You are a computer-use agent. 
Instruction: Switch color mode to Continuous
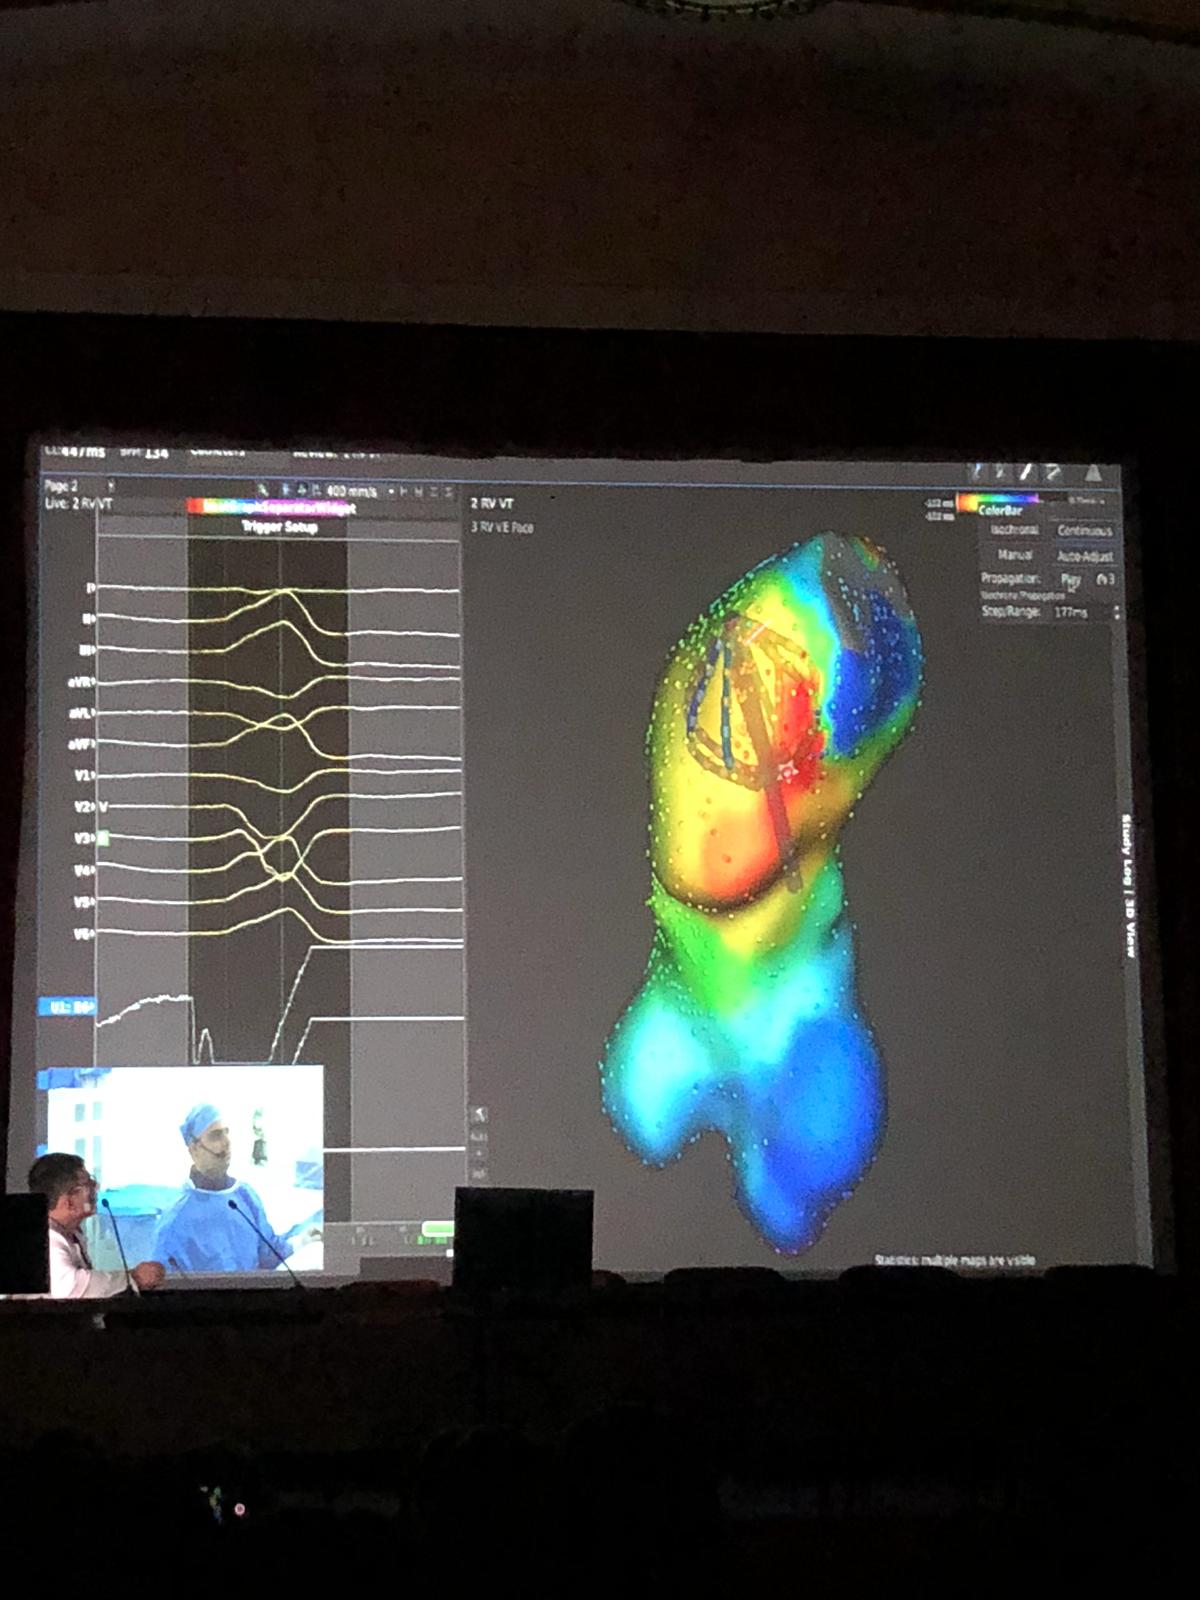1084,531
